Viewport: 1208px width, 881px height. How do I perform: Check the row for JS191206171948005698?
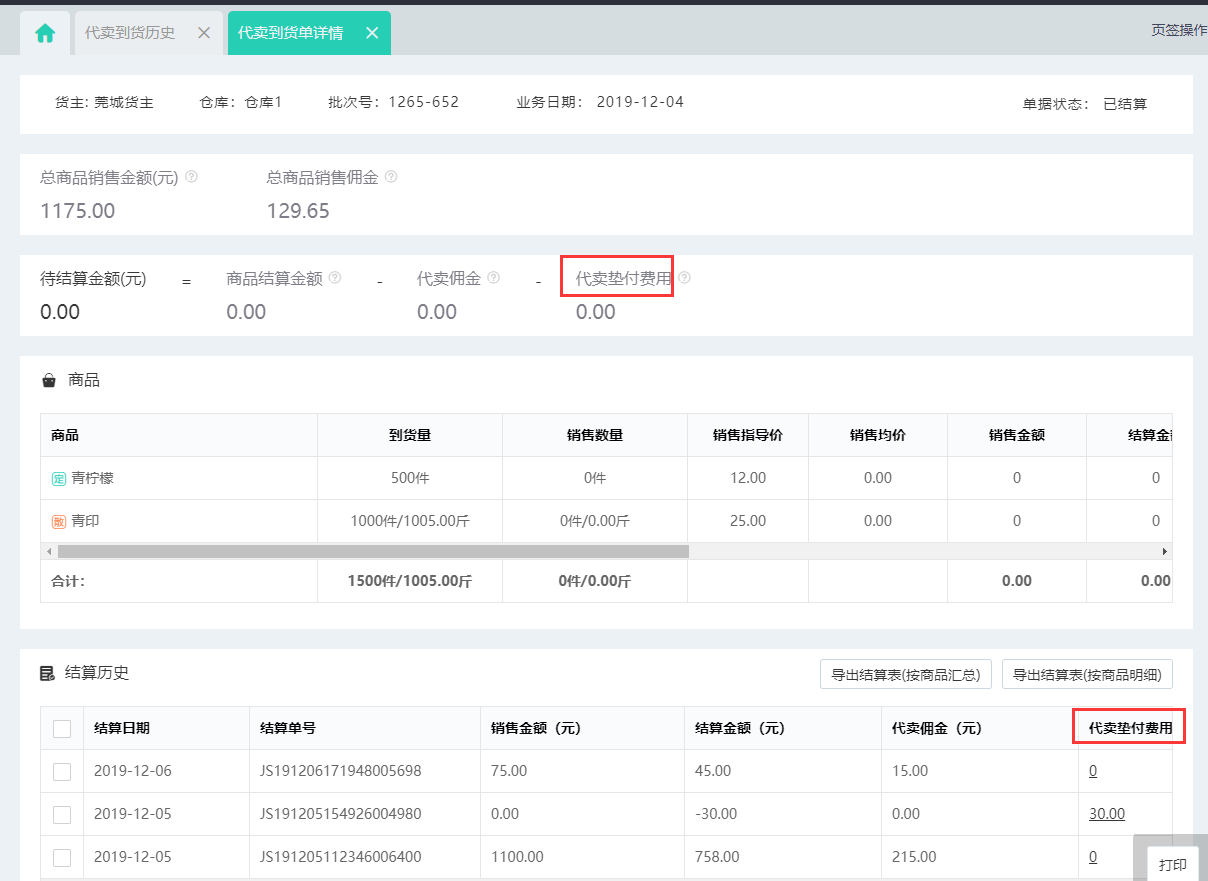point(62,772)
